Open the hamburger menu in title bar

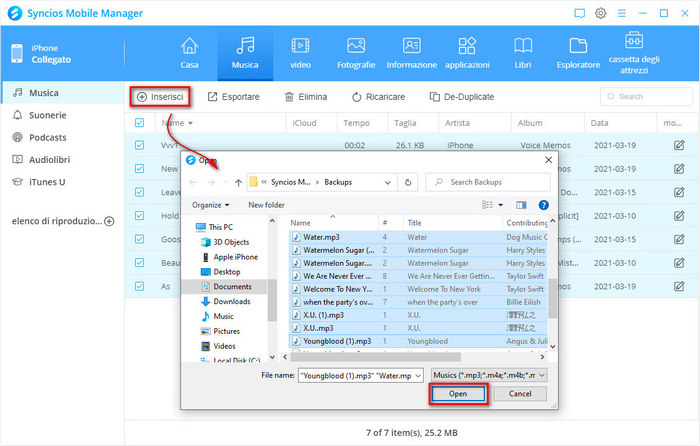[x=621, y=13]
